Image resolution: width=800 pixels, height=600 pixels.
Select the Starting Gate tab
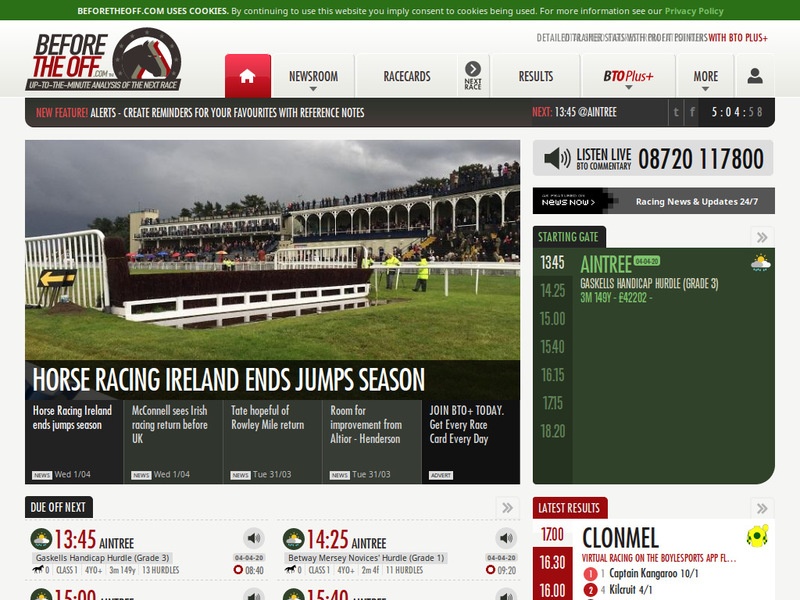pos(568,237)
